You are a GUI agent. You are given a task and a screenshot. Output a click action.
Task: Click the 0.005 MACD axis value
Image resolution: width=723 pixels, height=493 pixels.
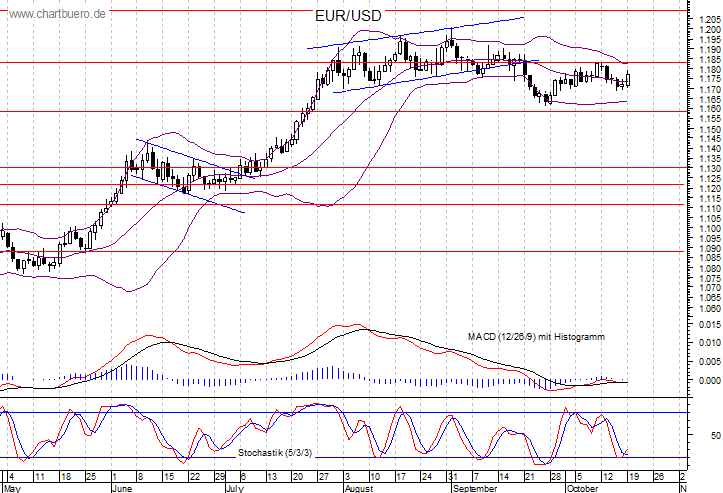pyautogui.click(x=710, y=362)
